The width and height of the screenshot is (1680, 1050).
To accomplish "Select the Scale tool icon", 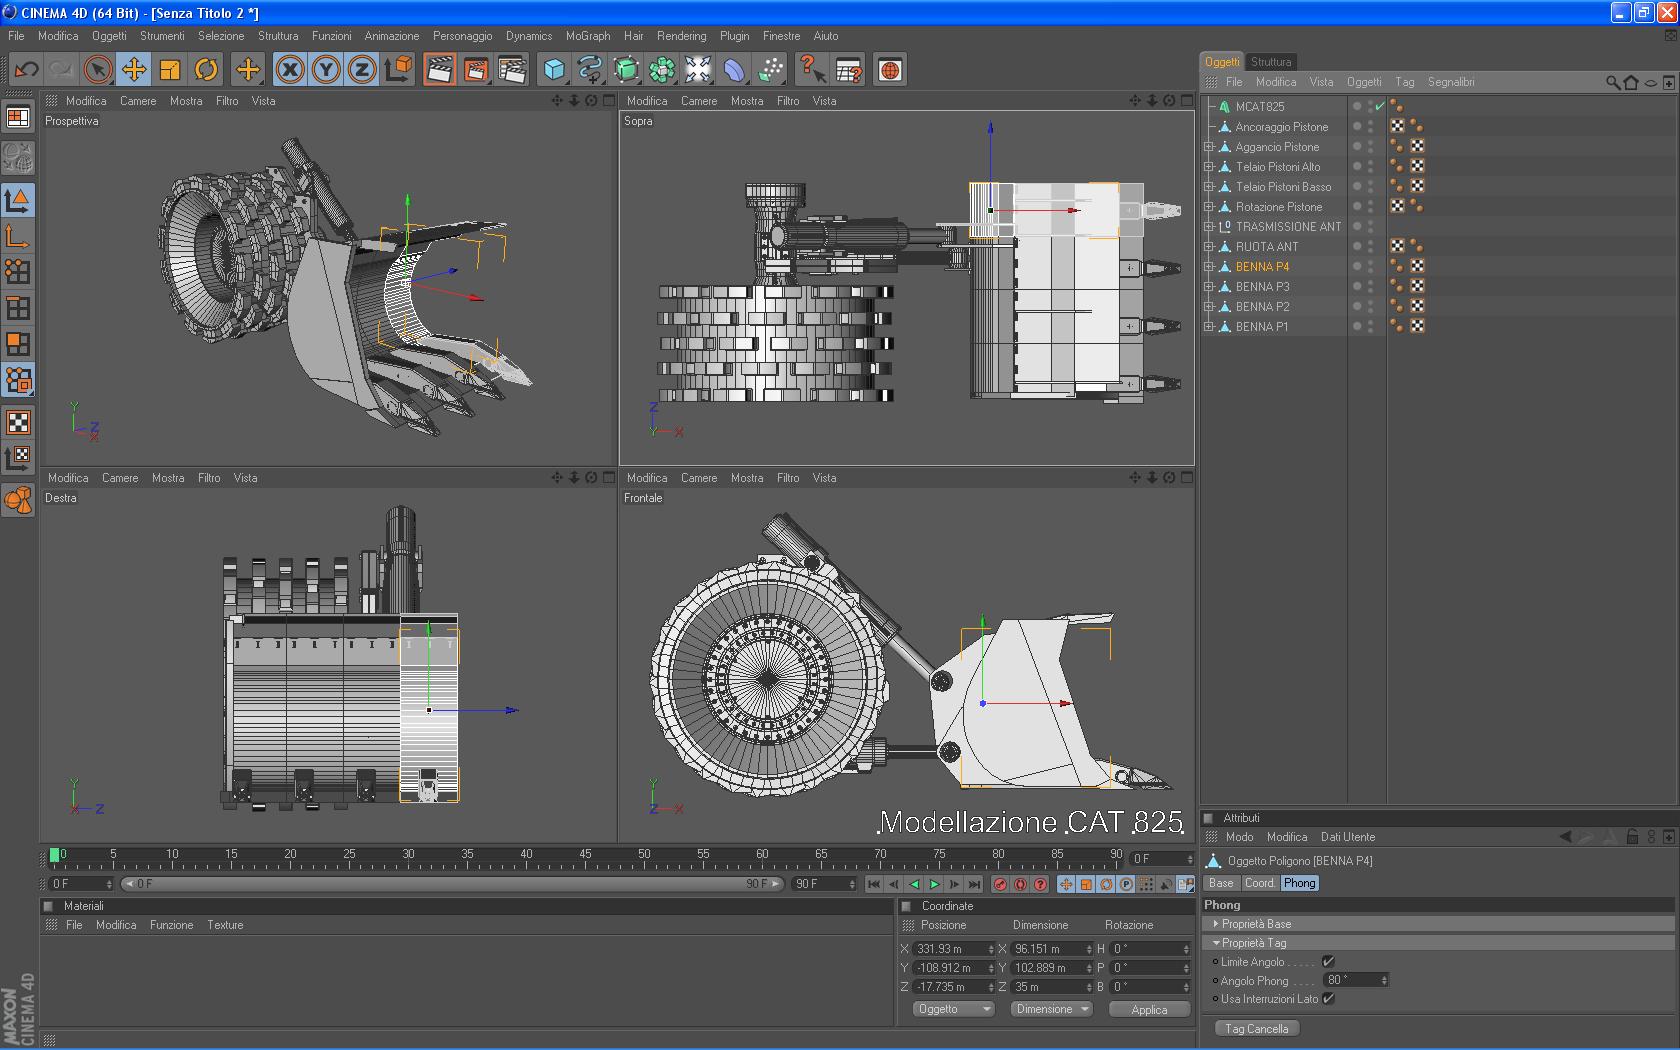I will 170,70.
